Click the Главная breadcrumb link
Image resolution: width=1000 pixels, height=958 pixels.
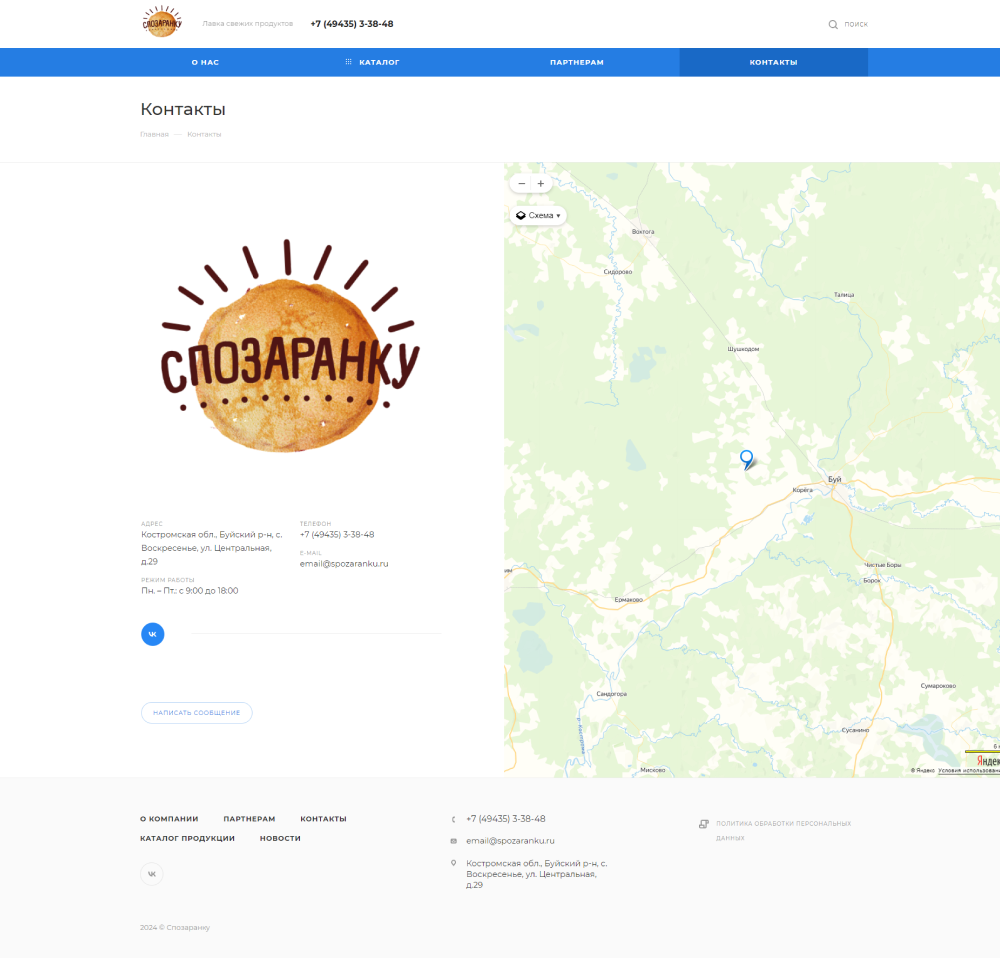point(154,134)
